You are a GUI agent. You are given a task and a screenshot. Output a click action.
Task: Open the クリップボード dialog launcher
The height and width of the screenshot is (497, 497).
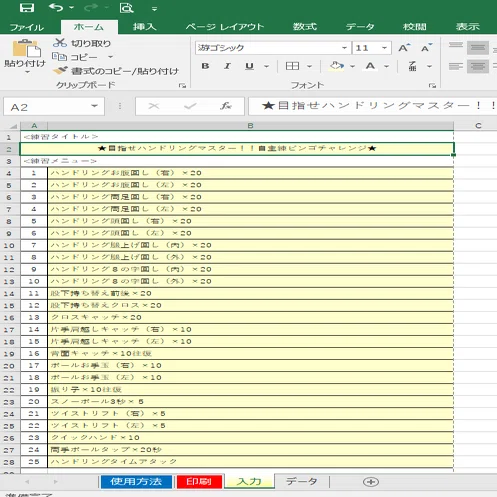[182, 86]
